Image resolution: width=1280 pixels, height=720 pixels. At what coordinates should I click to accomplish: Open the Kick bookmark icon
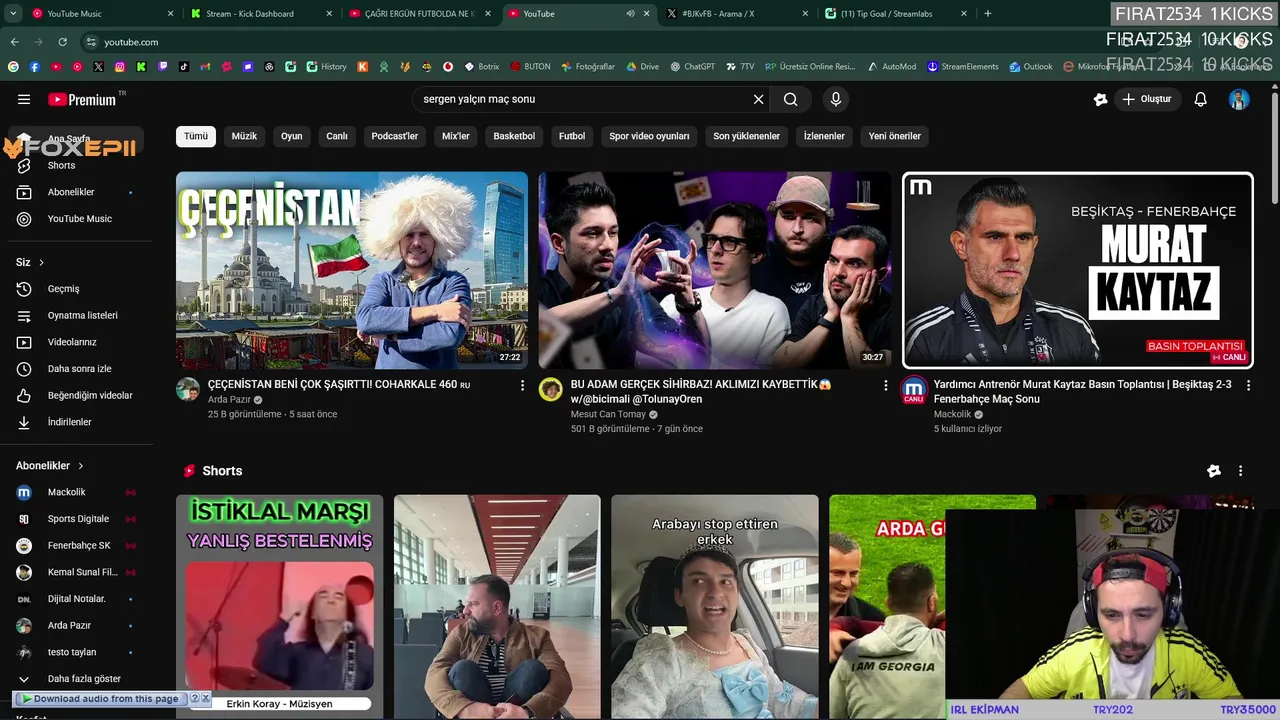[141, 67]
